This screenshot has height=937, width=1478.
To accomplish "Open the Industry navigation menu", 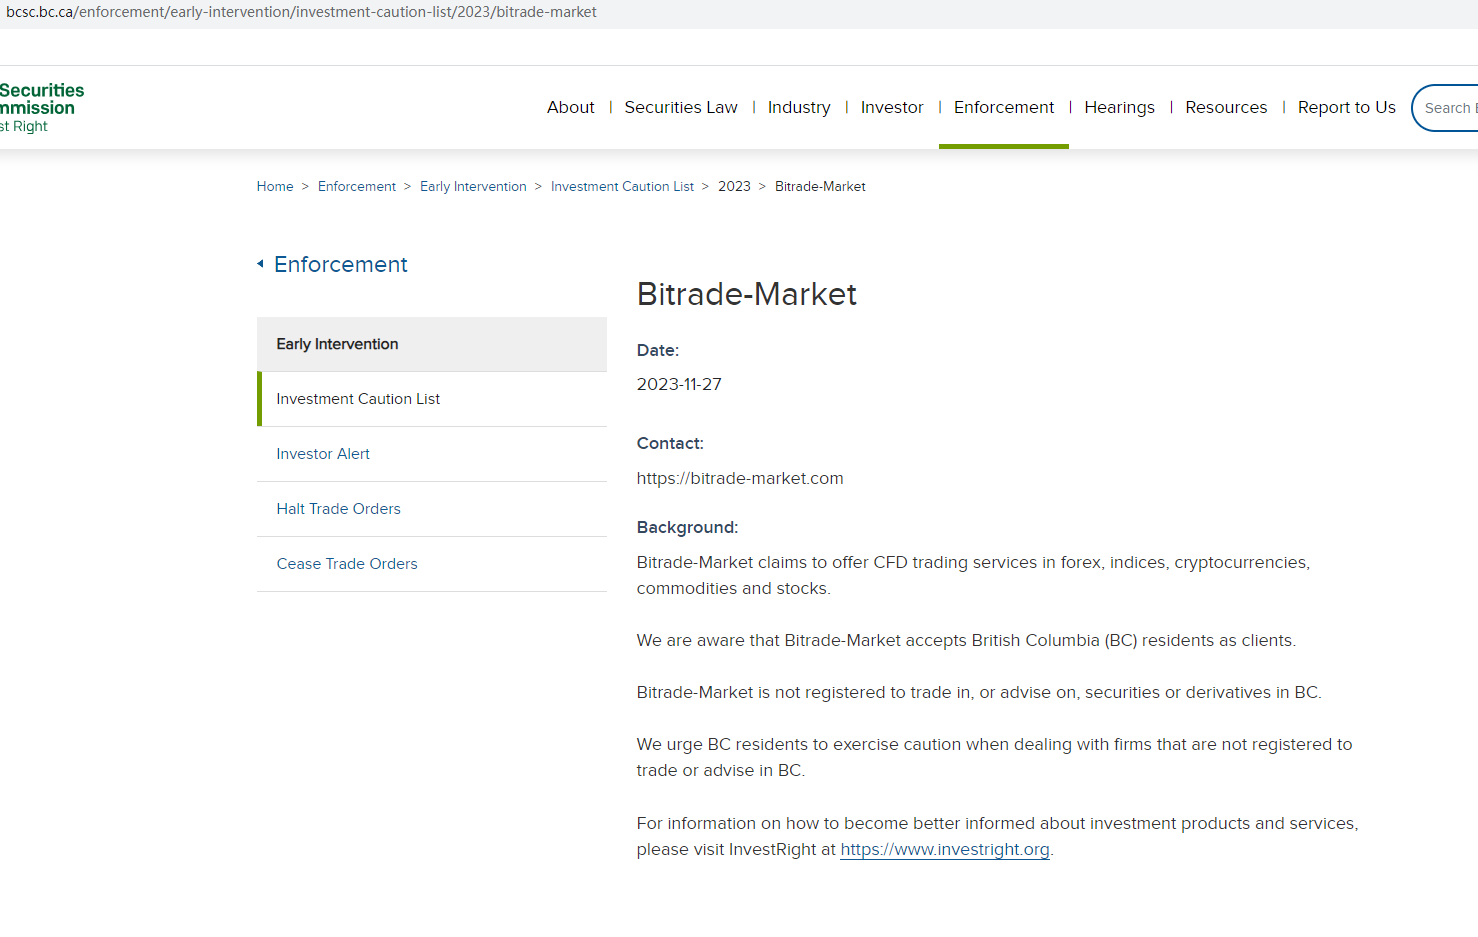I will [x=798, y=107].
